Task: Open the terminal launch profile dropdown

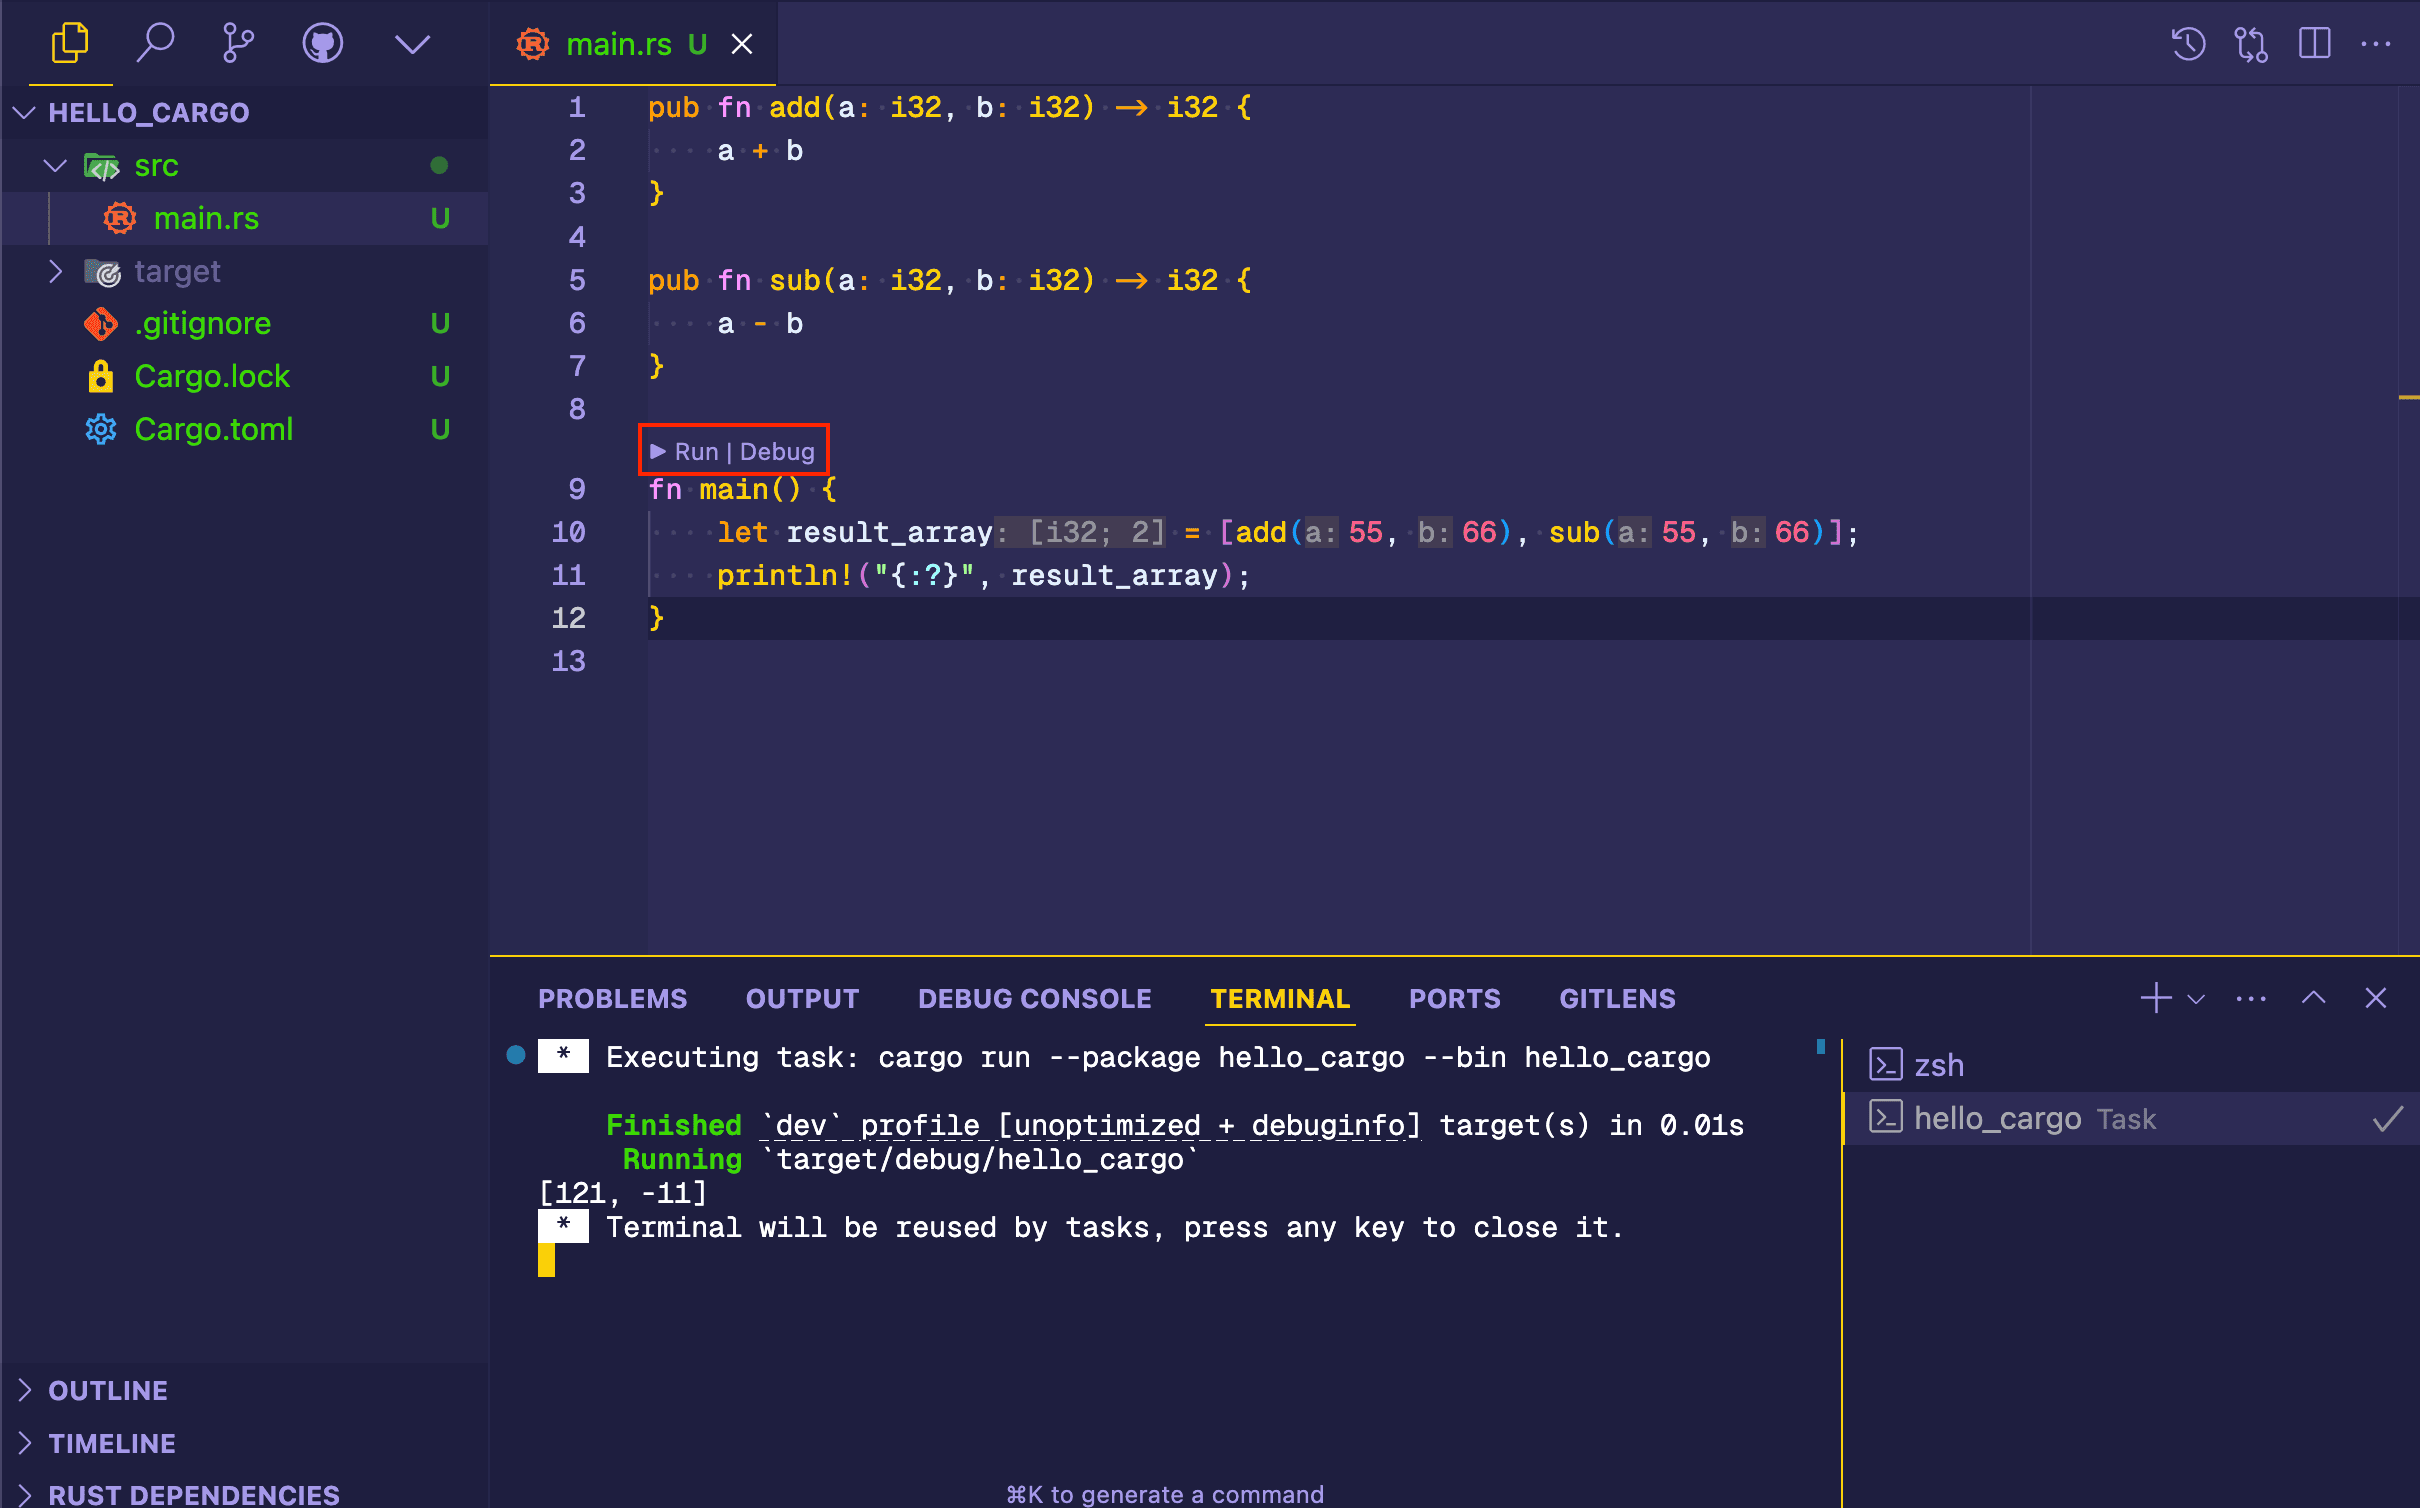Action: (x=2194, y=997)
